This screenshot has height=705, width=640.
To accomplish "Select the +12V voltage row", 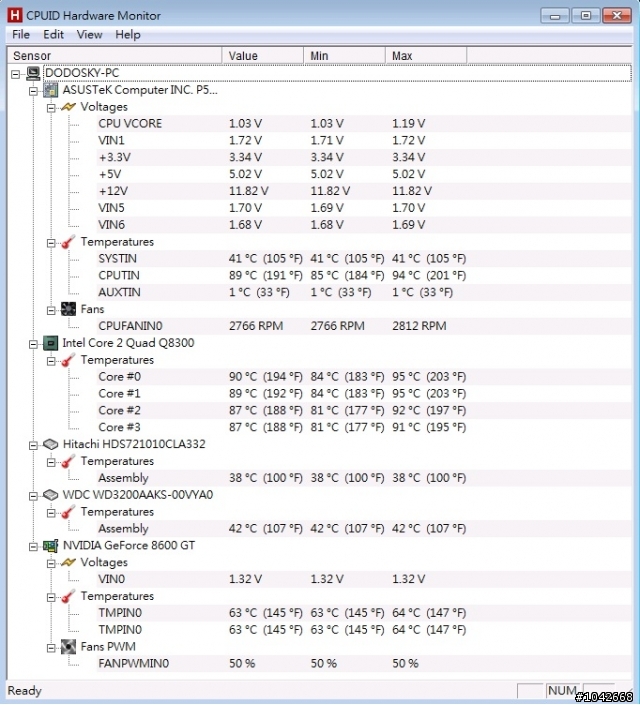I will (x=363, y=191).
